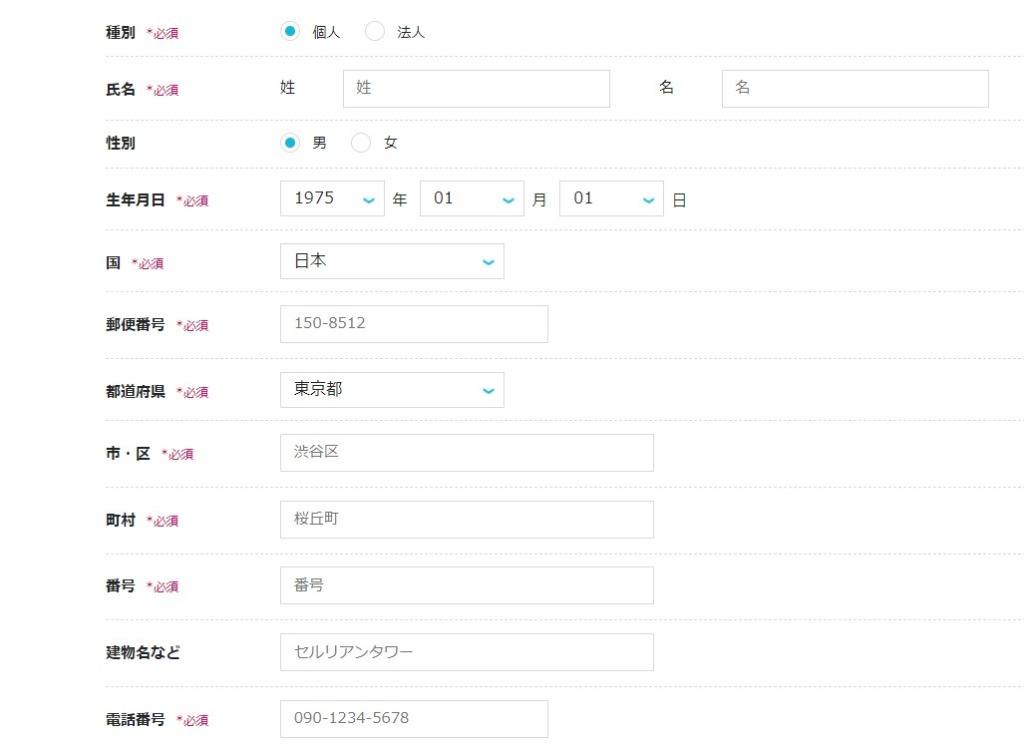Click the 市・区 label text
This screenshot has width=1024, height=749.
128,453
